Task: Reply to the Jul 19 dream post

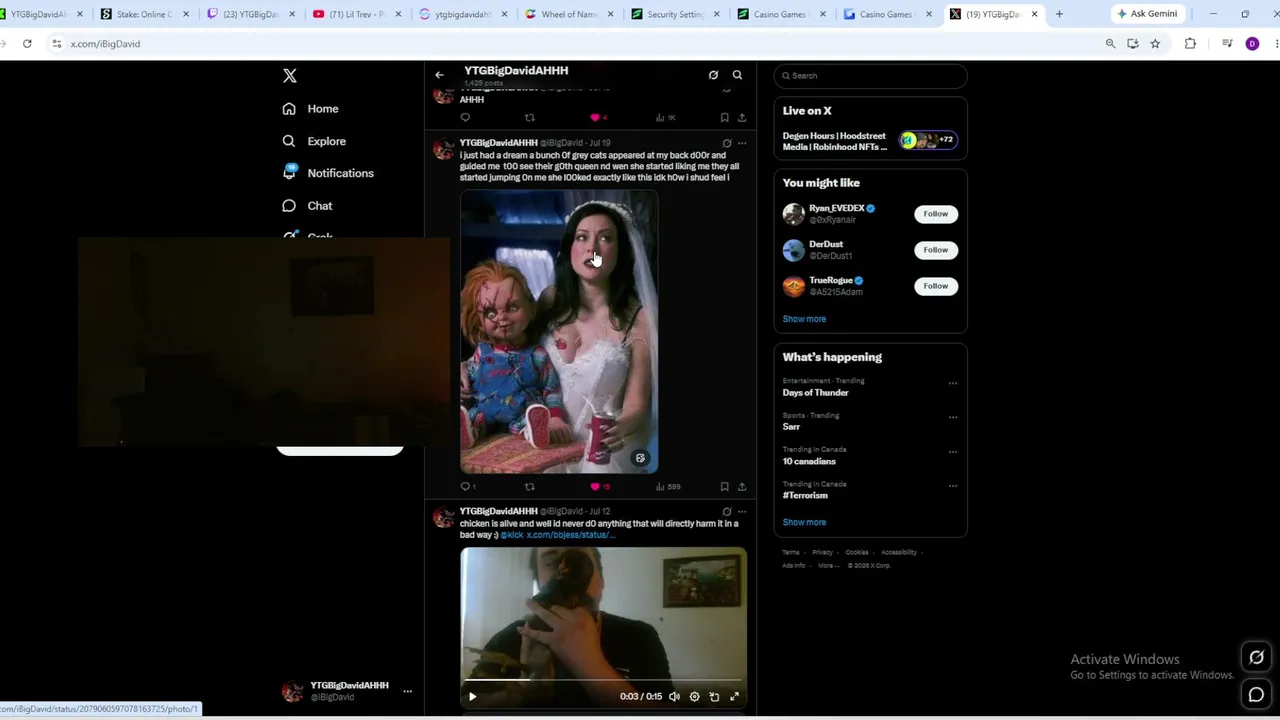Action: 467,487
